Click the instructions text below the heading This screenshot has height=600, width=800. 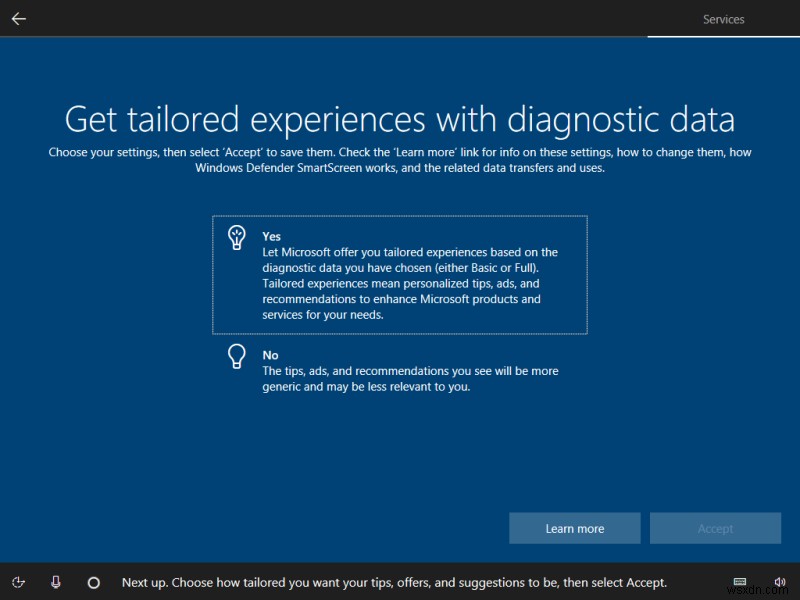pos(400,160)
